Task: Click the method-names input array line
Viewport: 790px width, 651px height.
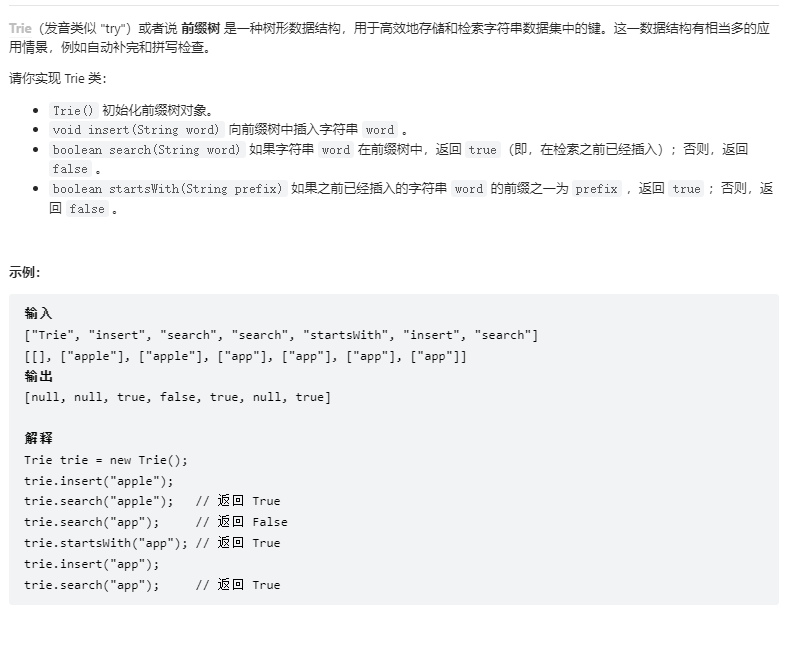Action: pyautogui.click(x=281, y=335)
